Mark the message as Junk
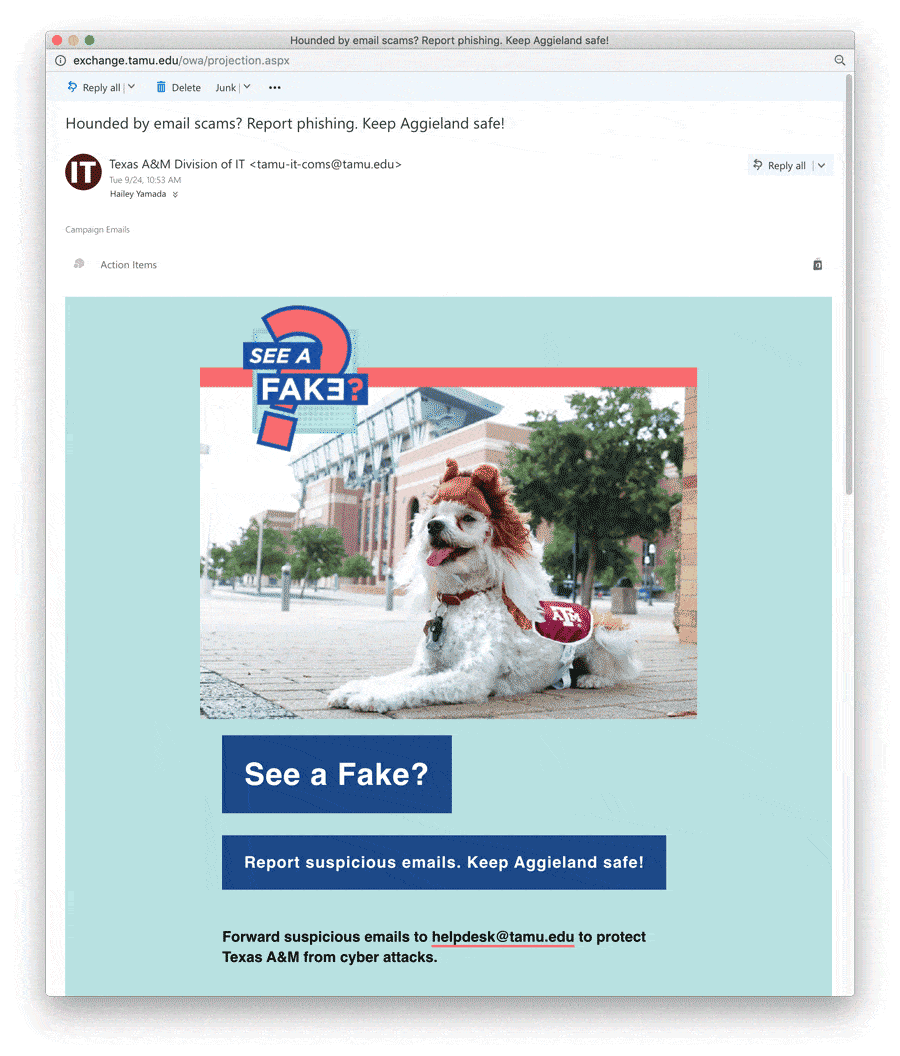 coord(226,88)
